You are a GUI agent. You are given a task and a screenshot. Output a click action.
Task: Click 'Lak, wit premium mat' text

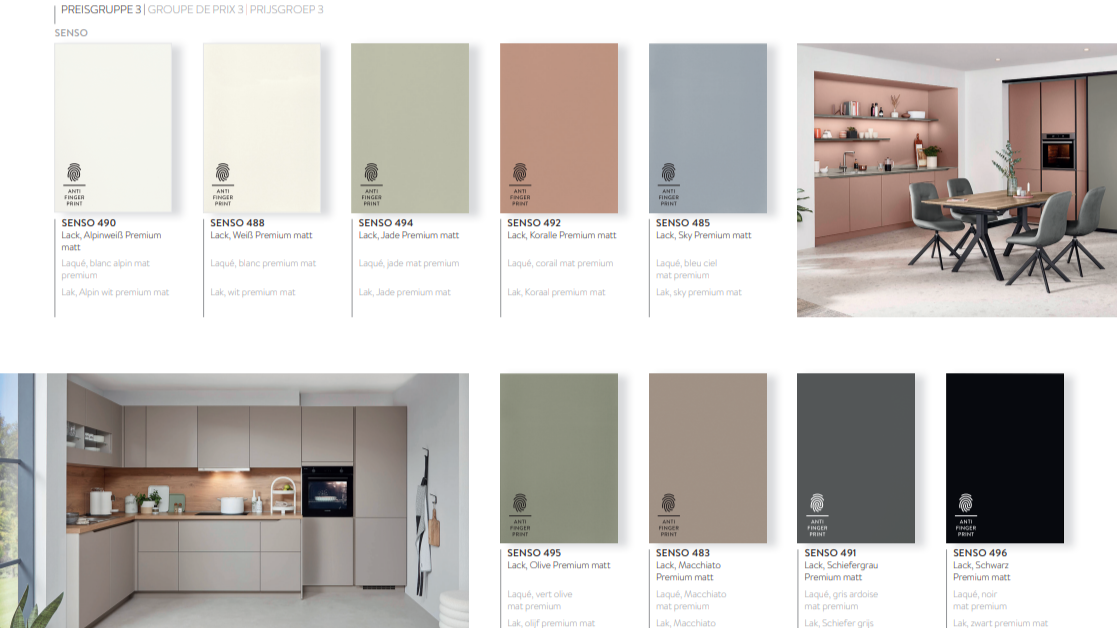click(253, 292)
